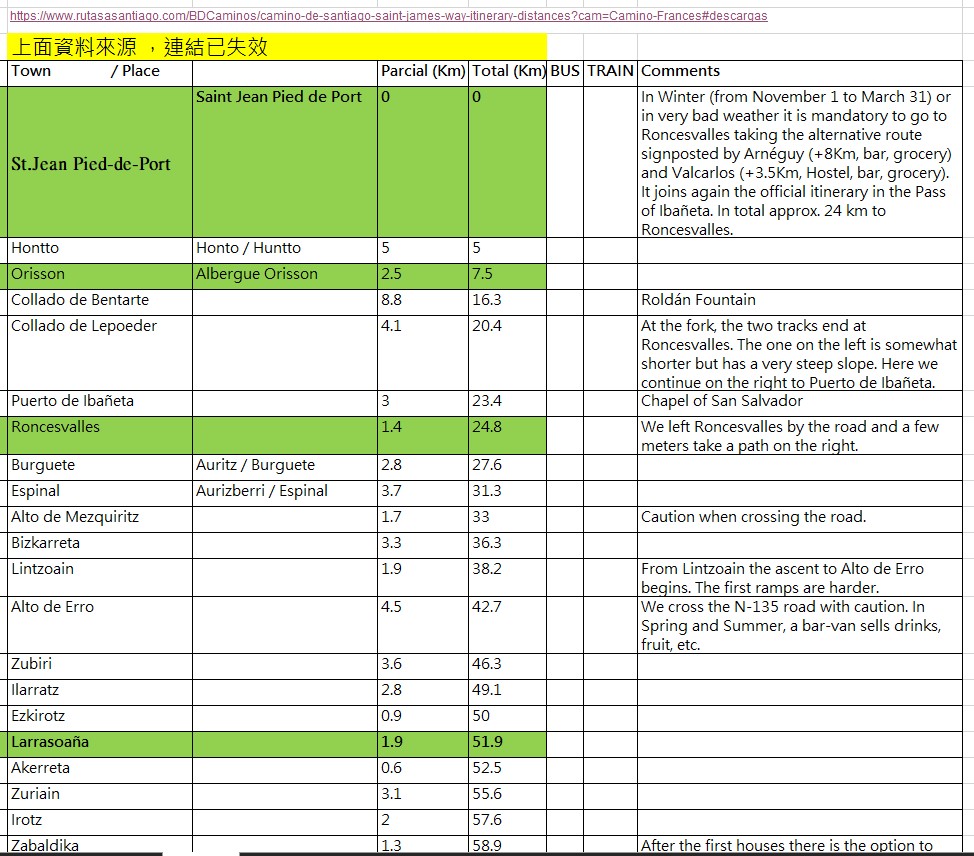Select the "Total (Km)" column header
The image size is (974, 856).
pyautogui.click(x=508, y=71)
